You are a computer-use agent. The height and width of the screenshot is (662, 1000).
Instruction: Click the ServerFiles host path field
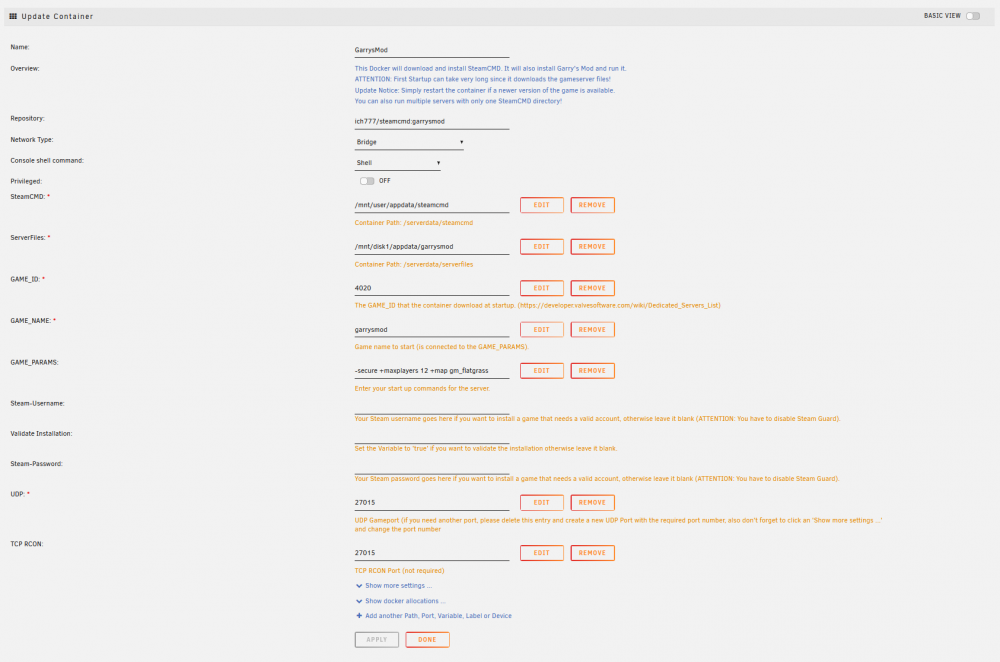tap(432, 247)
